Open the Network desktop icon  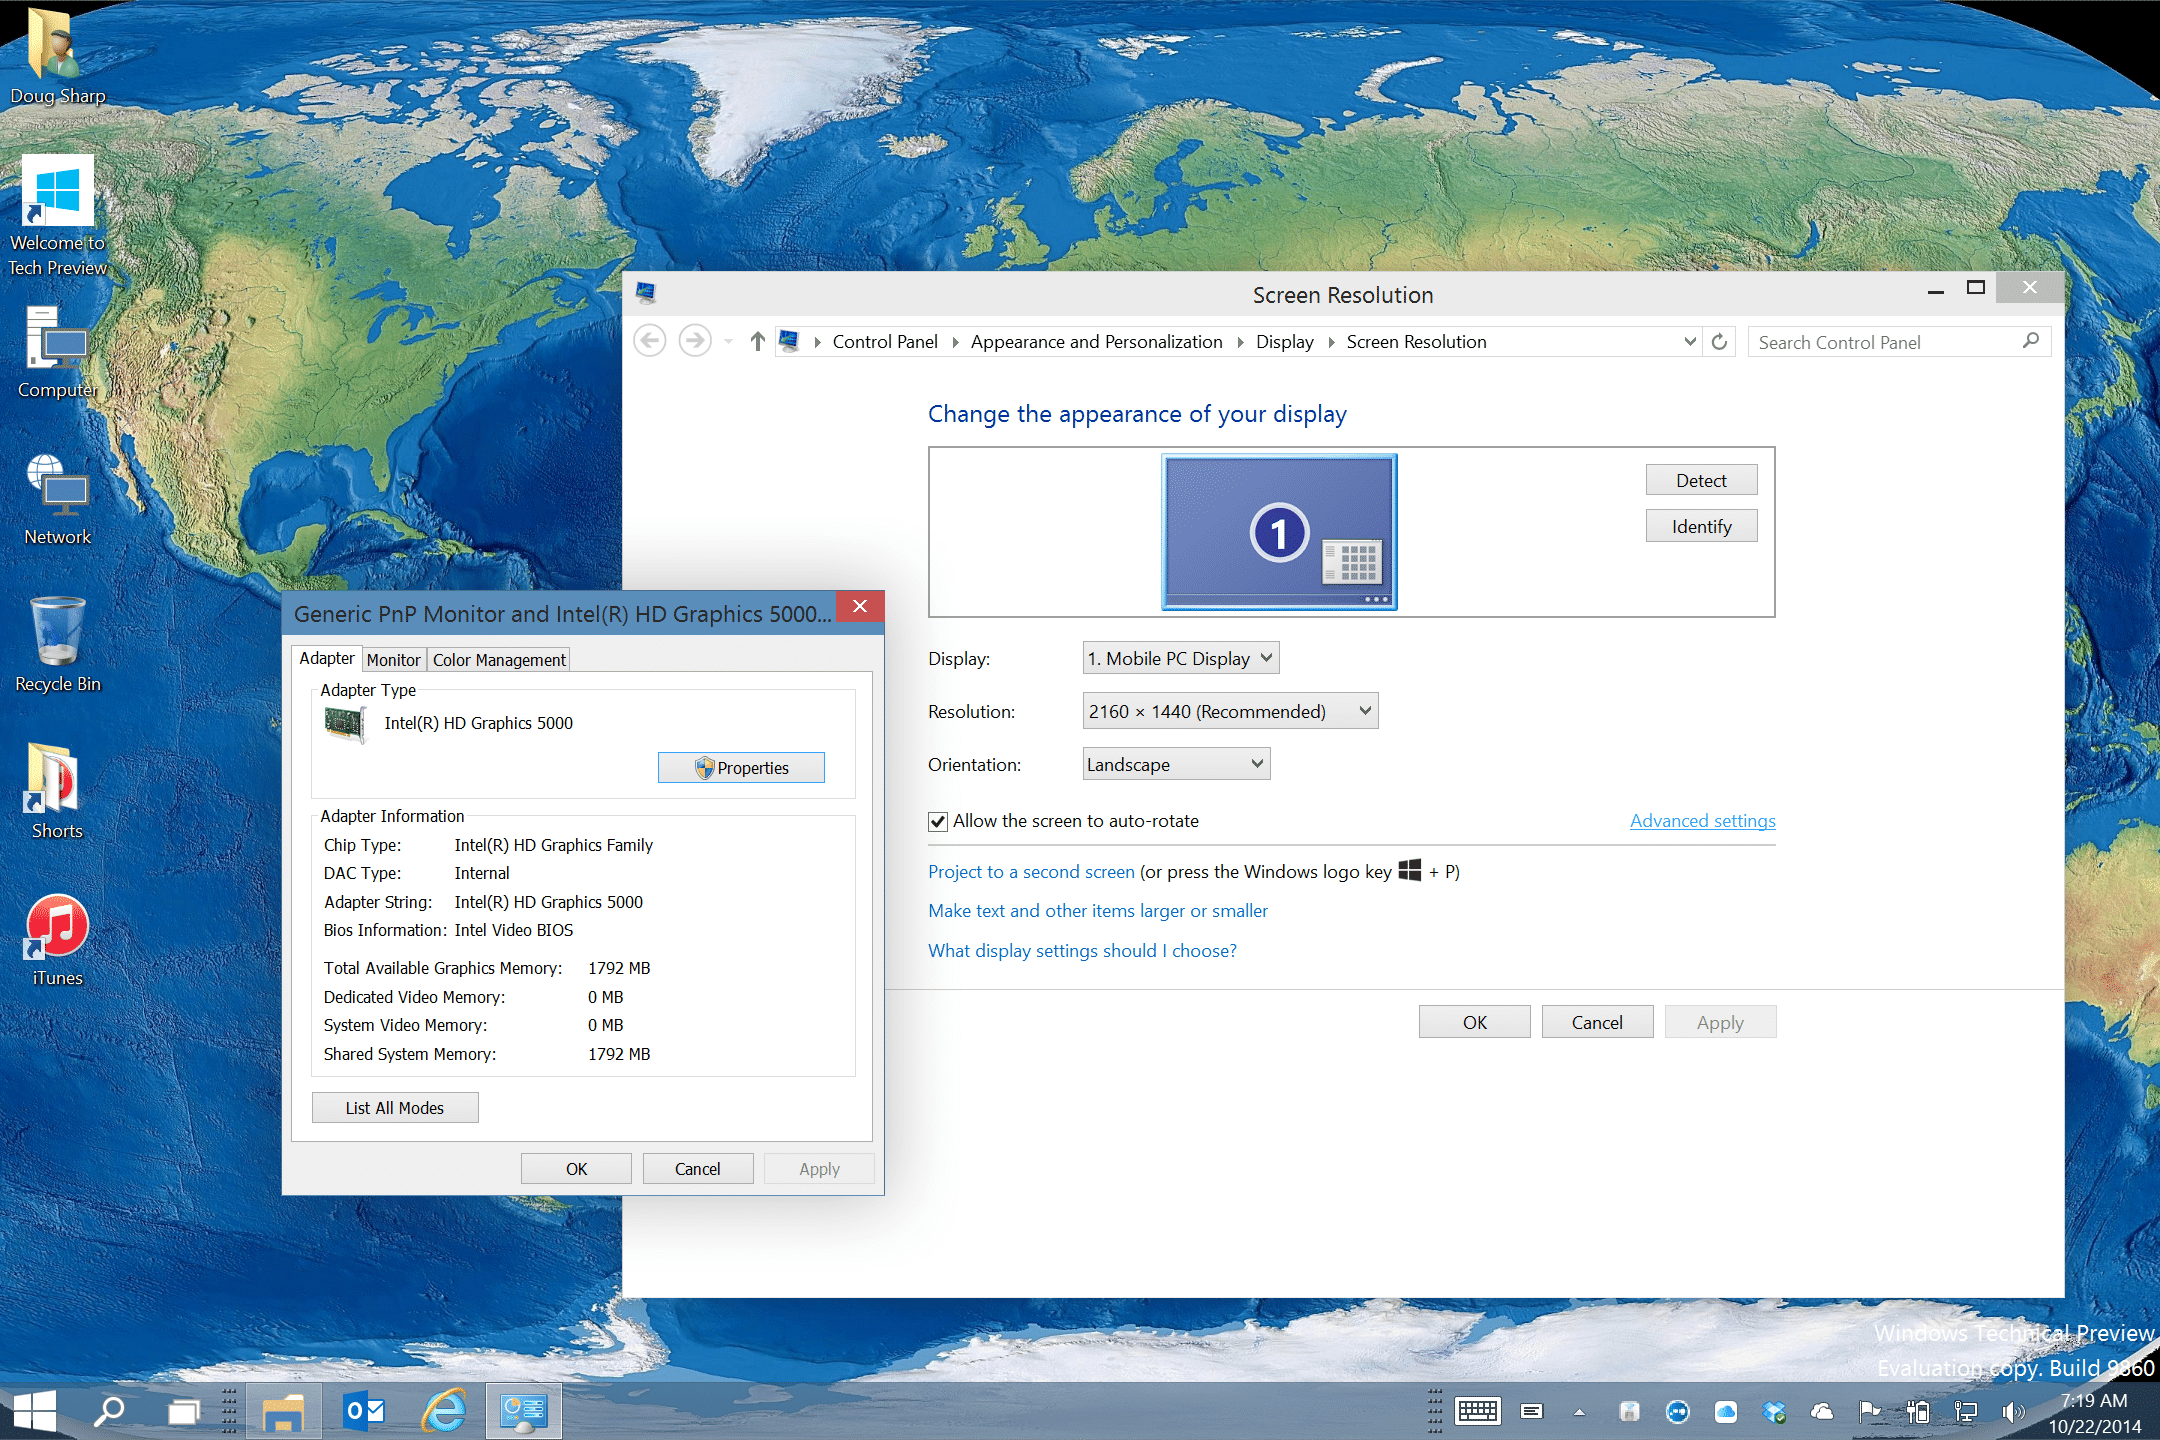tap(57, 500)
